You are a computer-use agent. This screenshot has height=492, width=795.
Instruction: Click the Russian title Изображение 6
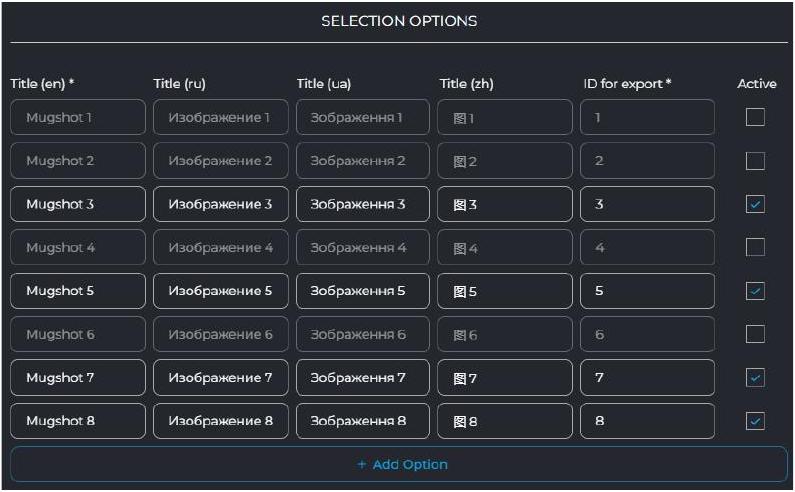tap(221, 334)
